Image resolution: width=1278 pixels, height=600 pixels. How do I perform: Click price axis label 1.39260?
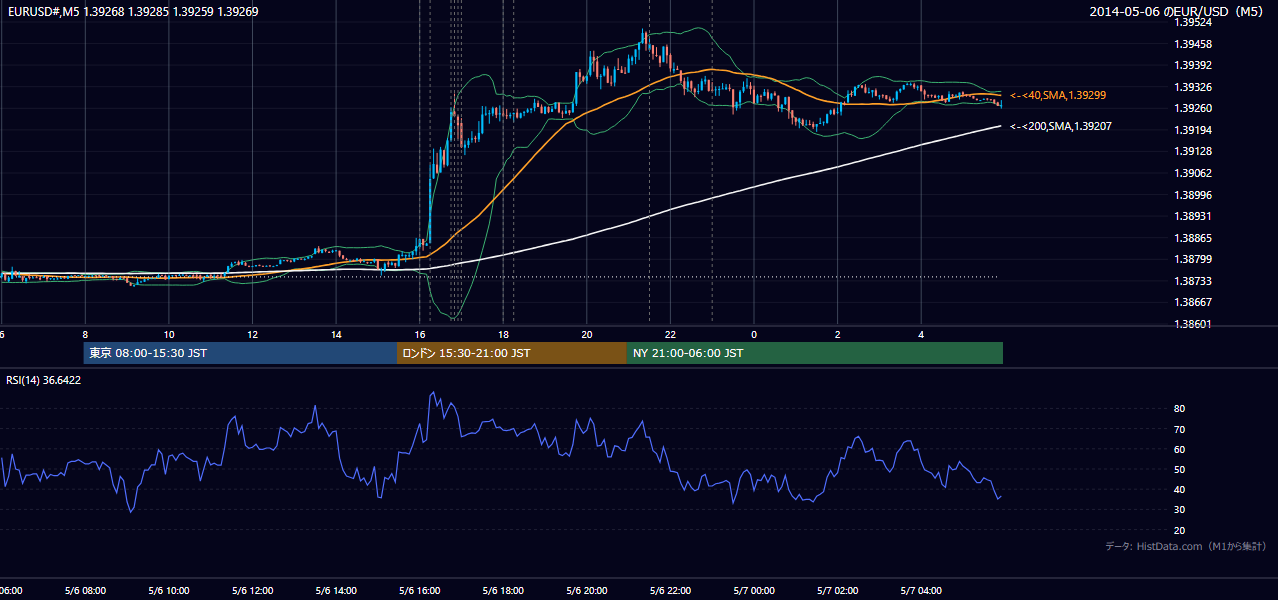click(1192, 108)
